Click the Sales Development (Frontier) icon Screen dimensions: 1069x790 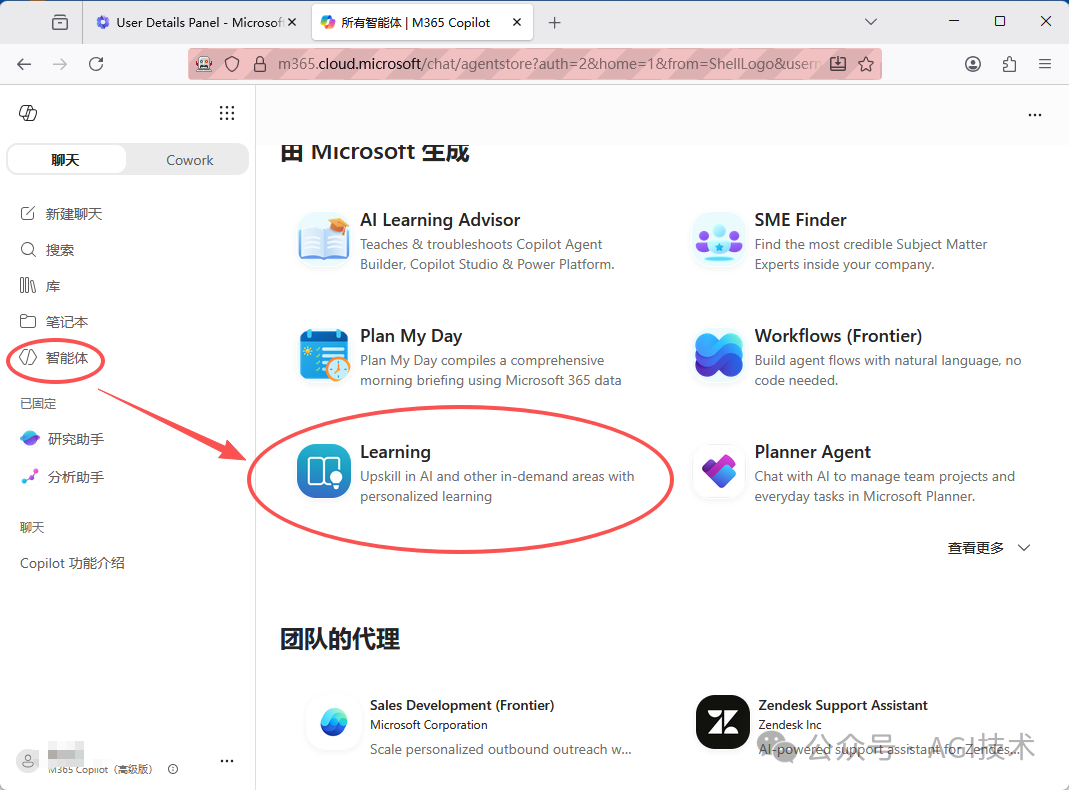point(333,723)
